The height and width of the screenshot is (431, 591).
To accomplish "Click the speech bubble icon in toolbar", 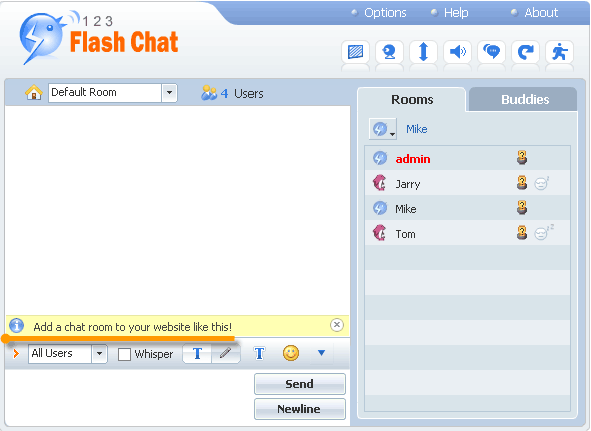I will pos(491,52).
